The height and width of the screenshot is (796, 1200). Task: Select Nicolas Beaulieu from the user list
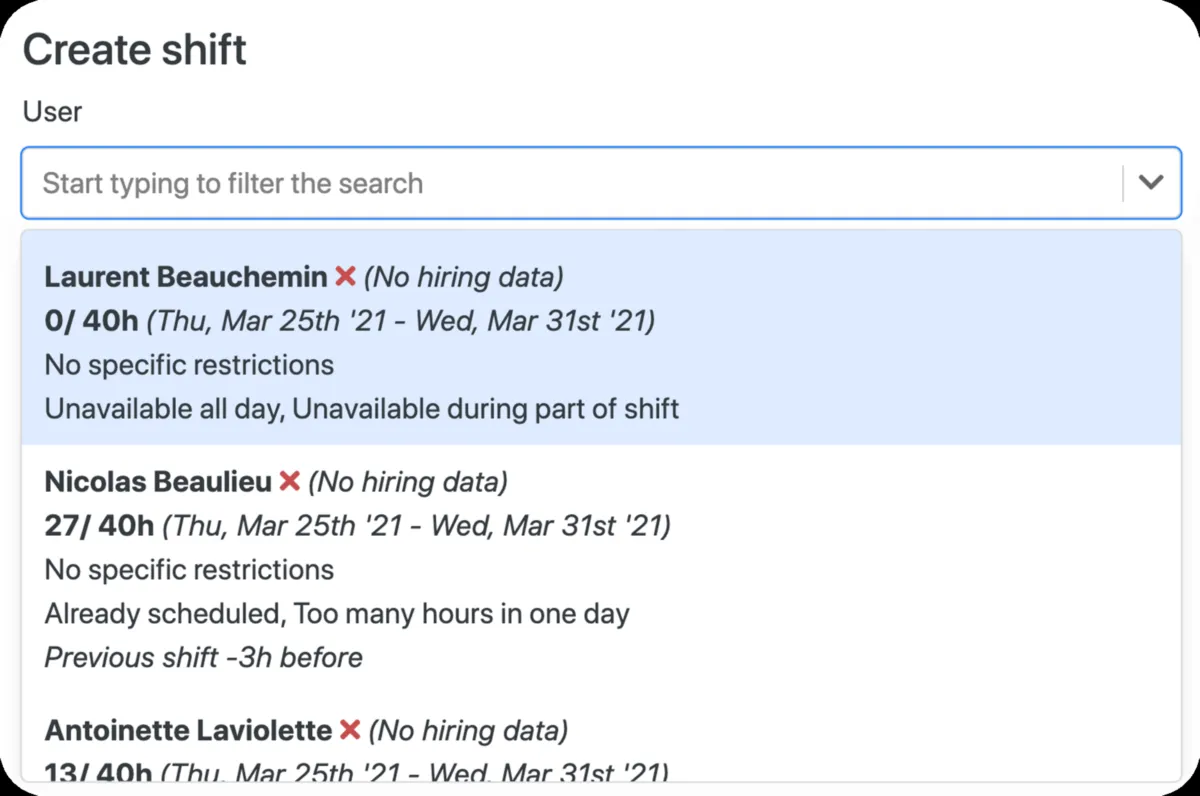(158, 482)
